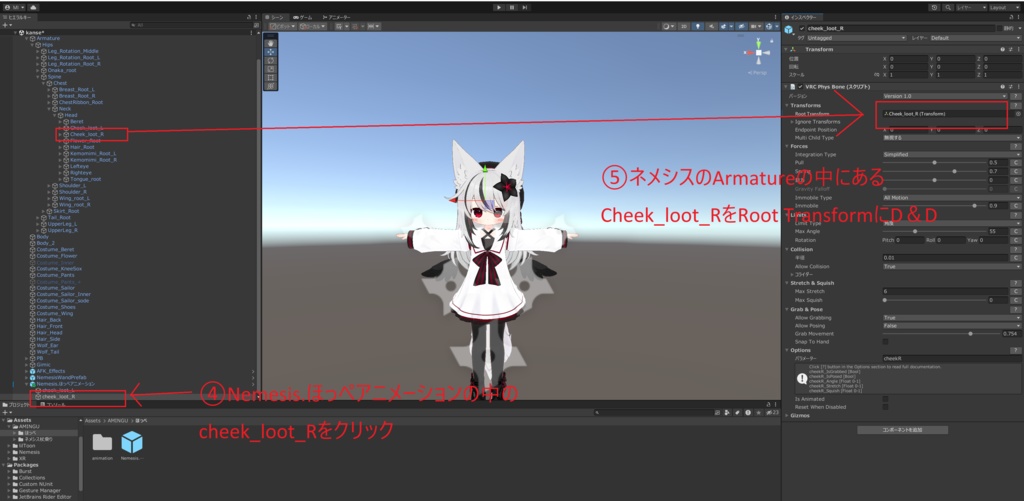The width and height of the screenshot is (1024, 501).
Task: Switch to the シーン tab
Action: pyautogui.click(x=274, y=17)
